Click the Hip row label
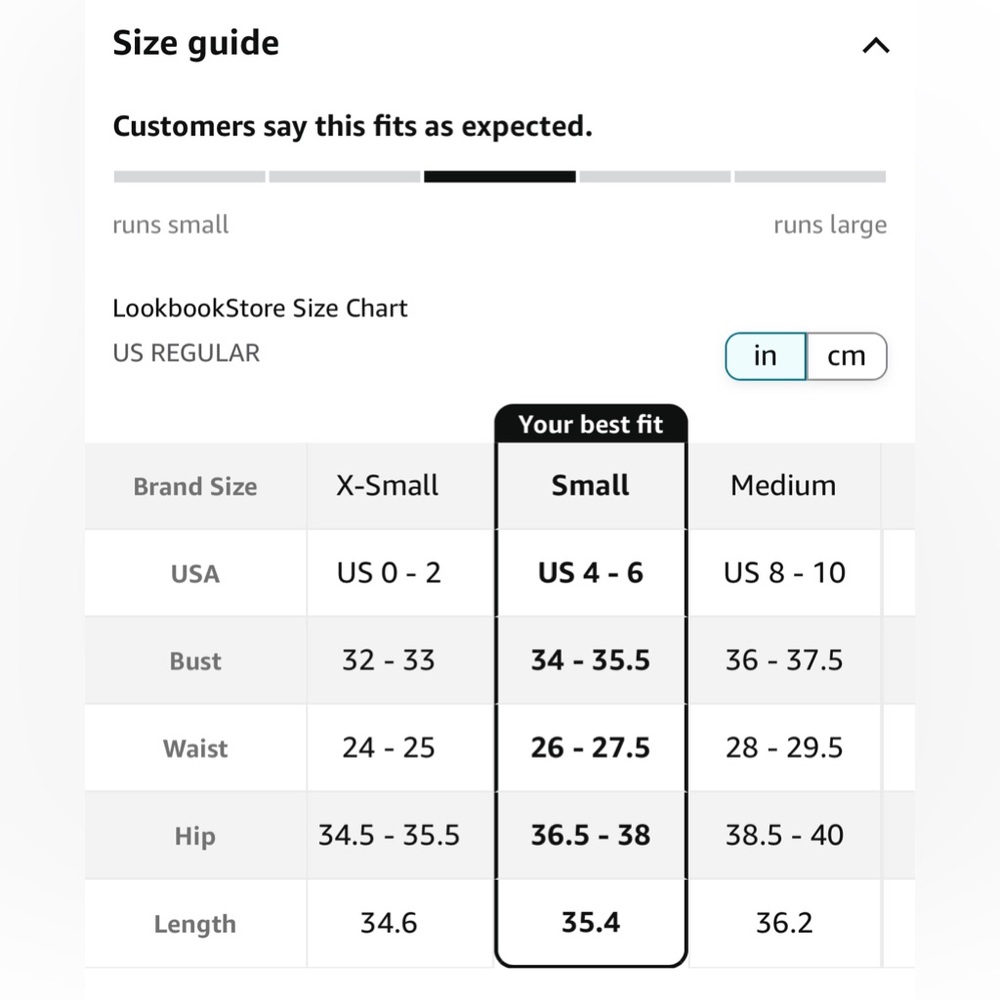The height and width of the screenshot is (1000, 1000). tap(195, 835)
